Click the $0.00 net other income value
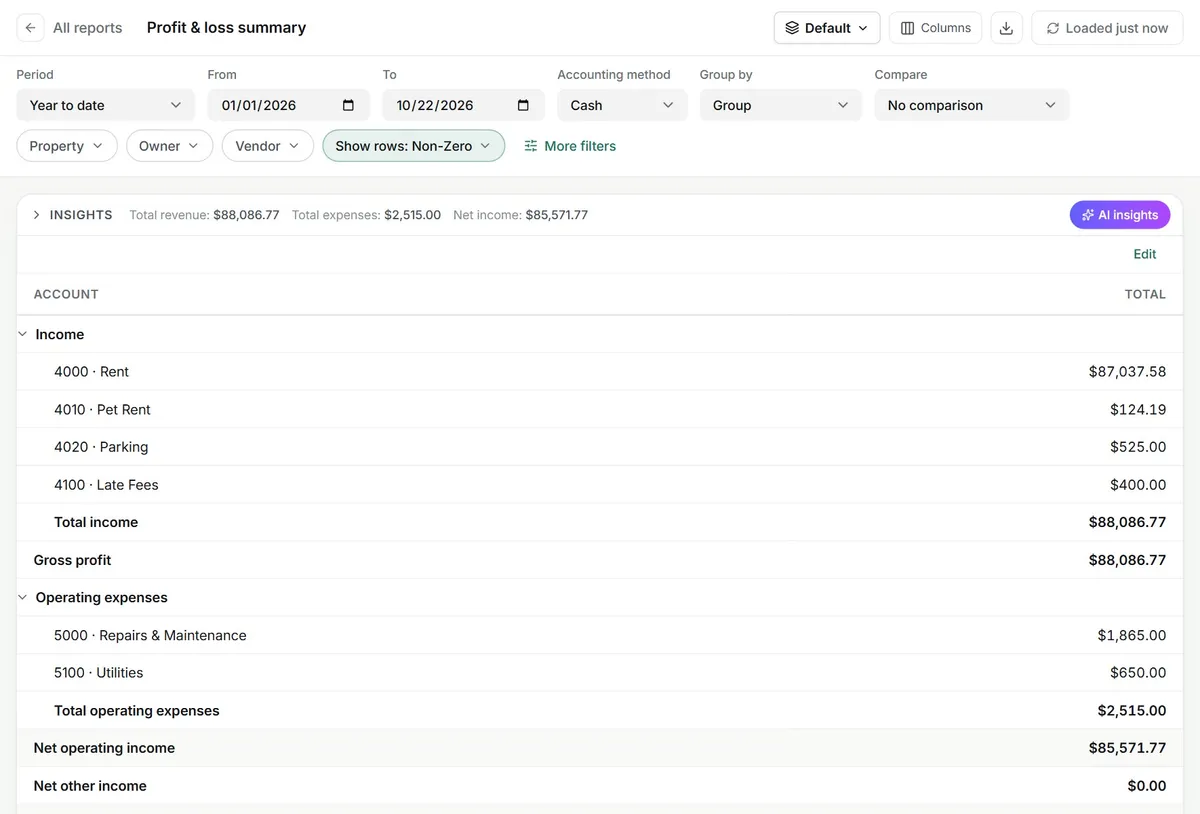1200x814 pixels. [x=1147, y=786]
